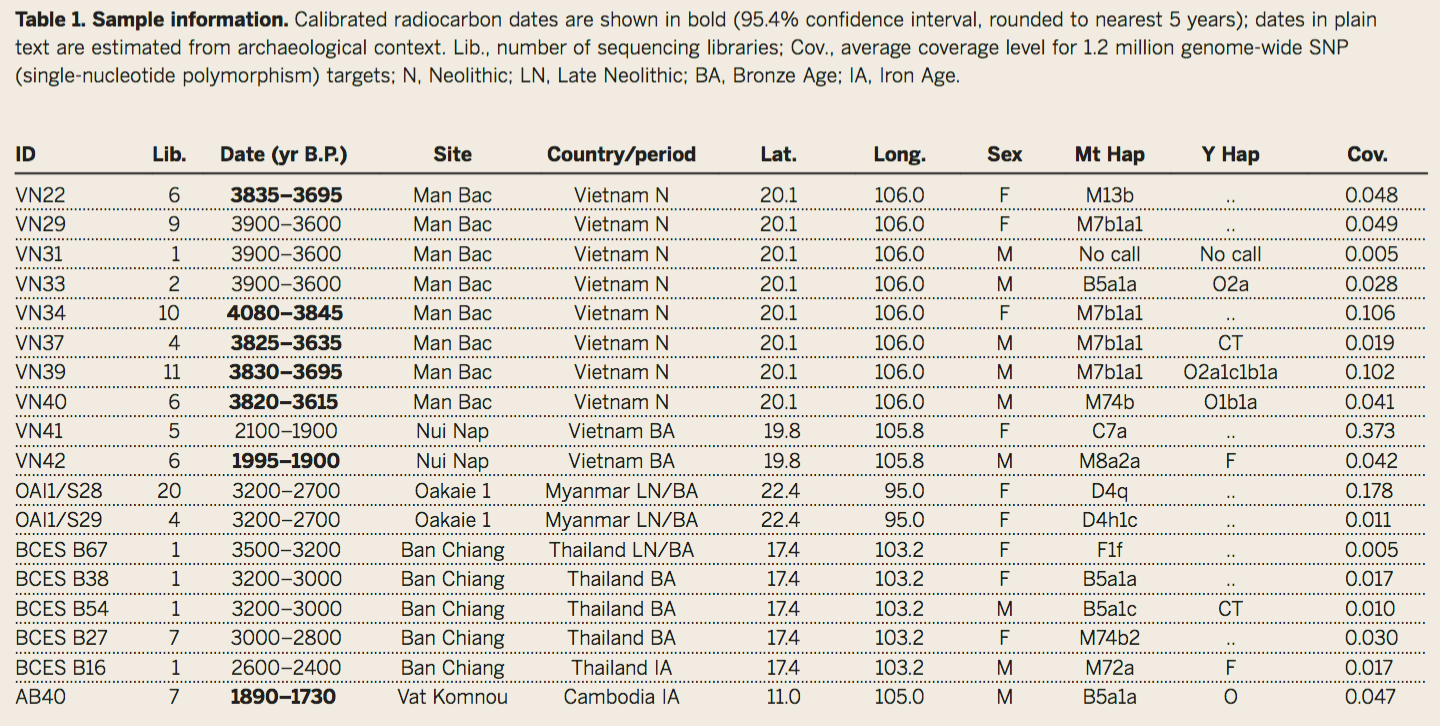This screenshot has height=726, width=1440.
Task: Click sample ID VN22
Action: coord(40,195)
